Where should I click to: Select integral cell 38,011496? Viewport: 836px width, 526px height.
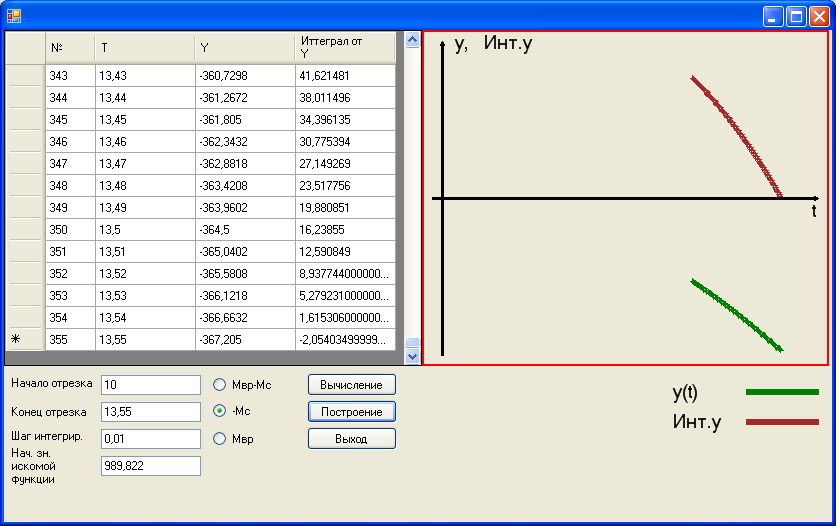345,98
